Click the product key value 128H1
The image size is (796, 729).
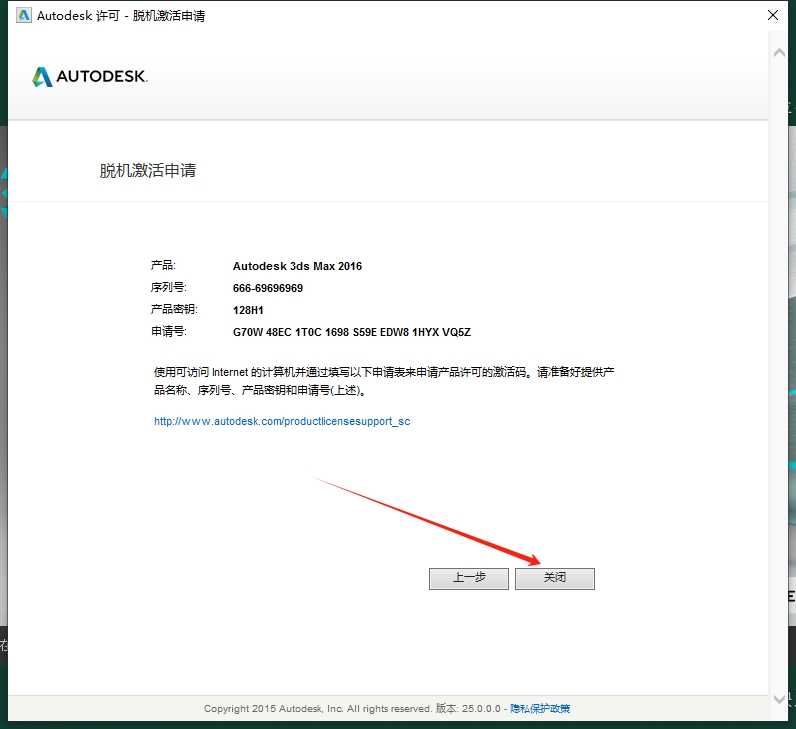(x=248, y=310)
